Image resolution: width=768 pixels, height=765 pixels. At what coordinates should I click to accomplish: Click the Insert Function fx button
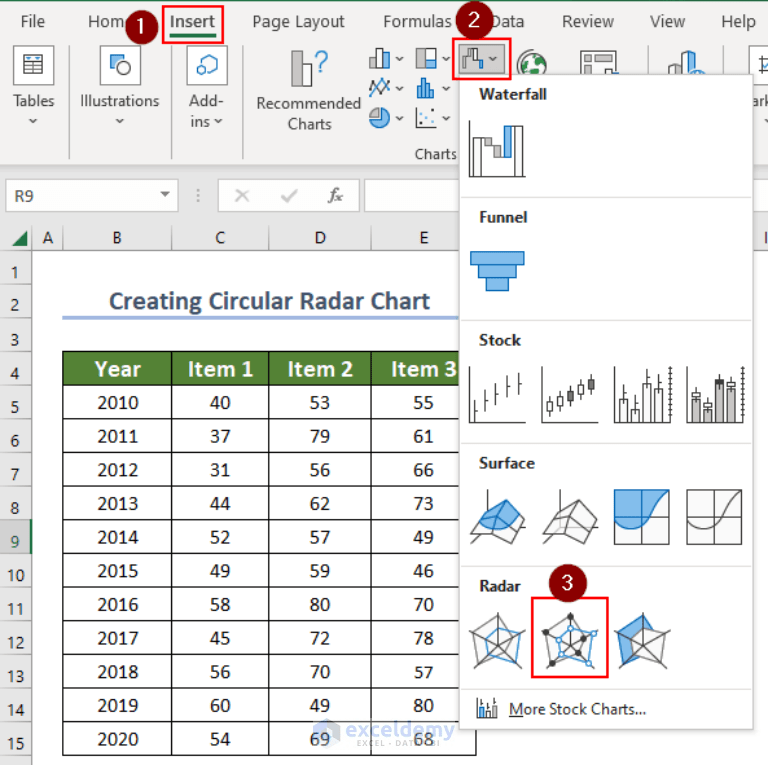coord(335,195)
